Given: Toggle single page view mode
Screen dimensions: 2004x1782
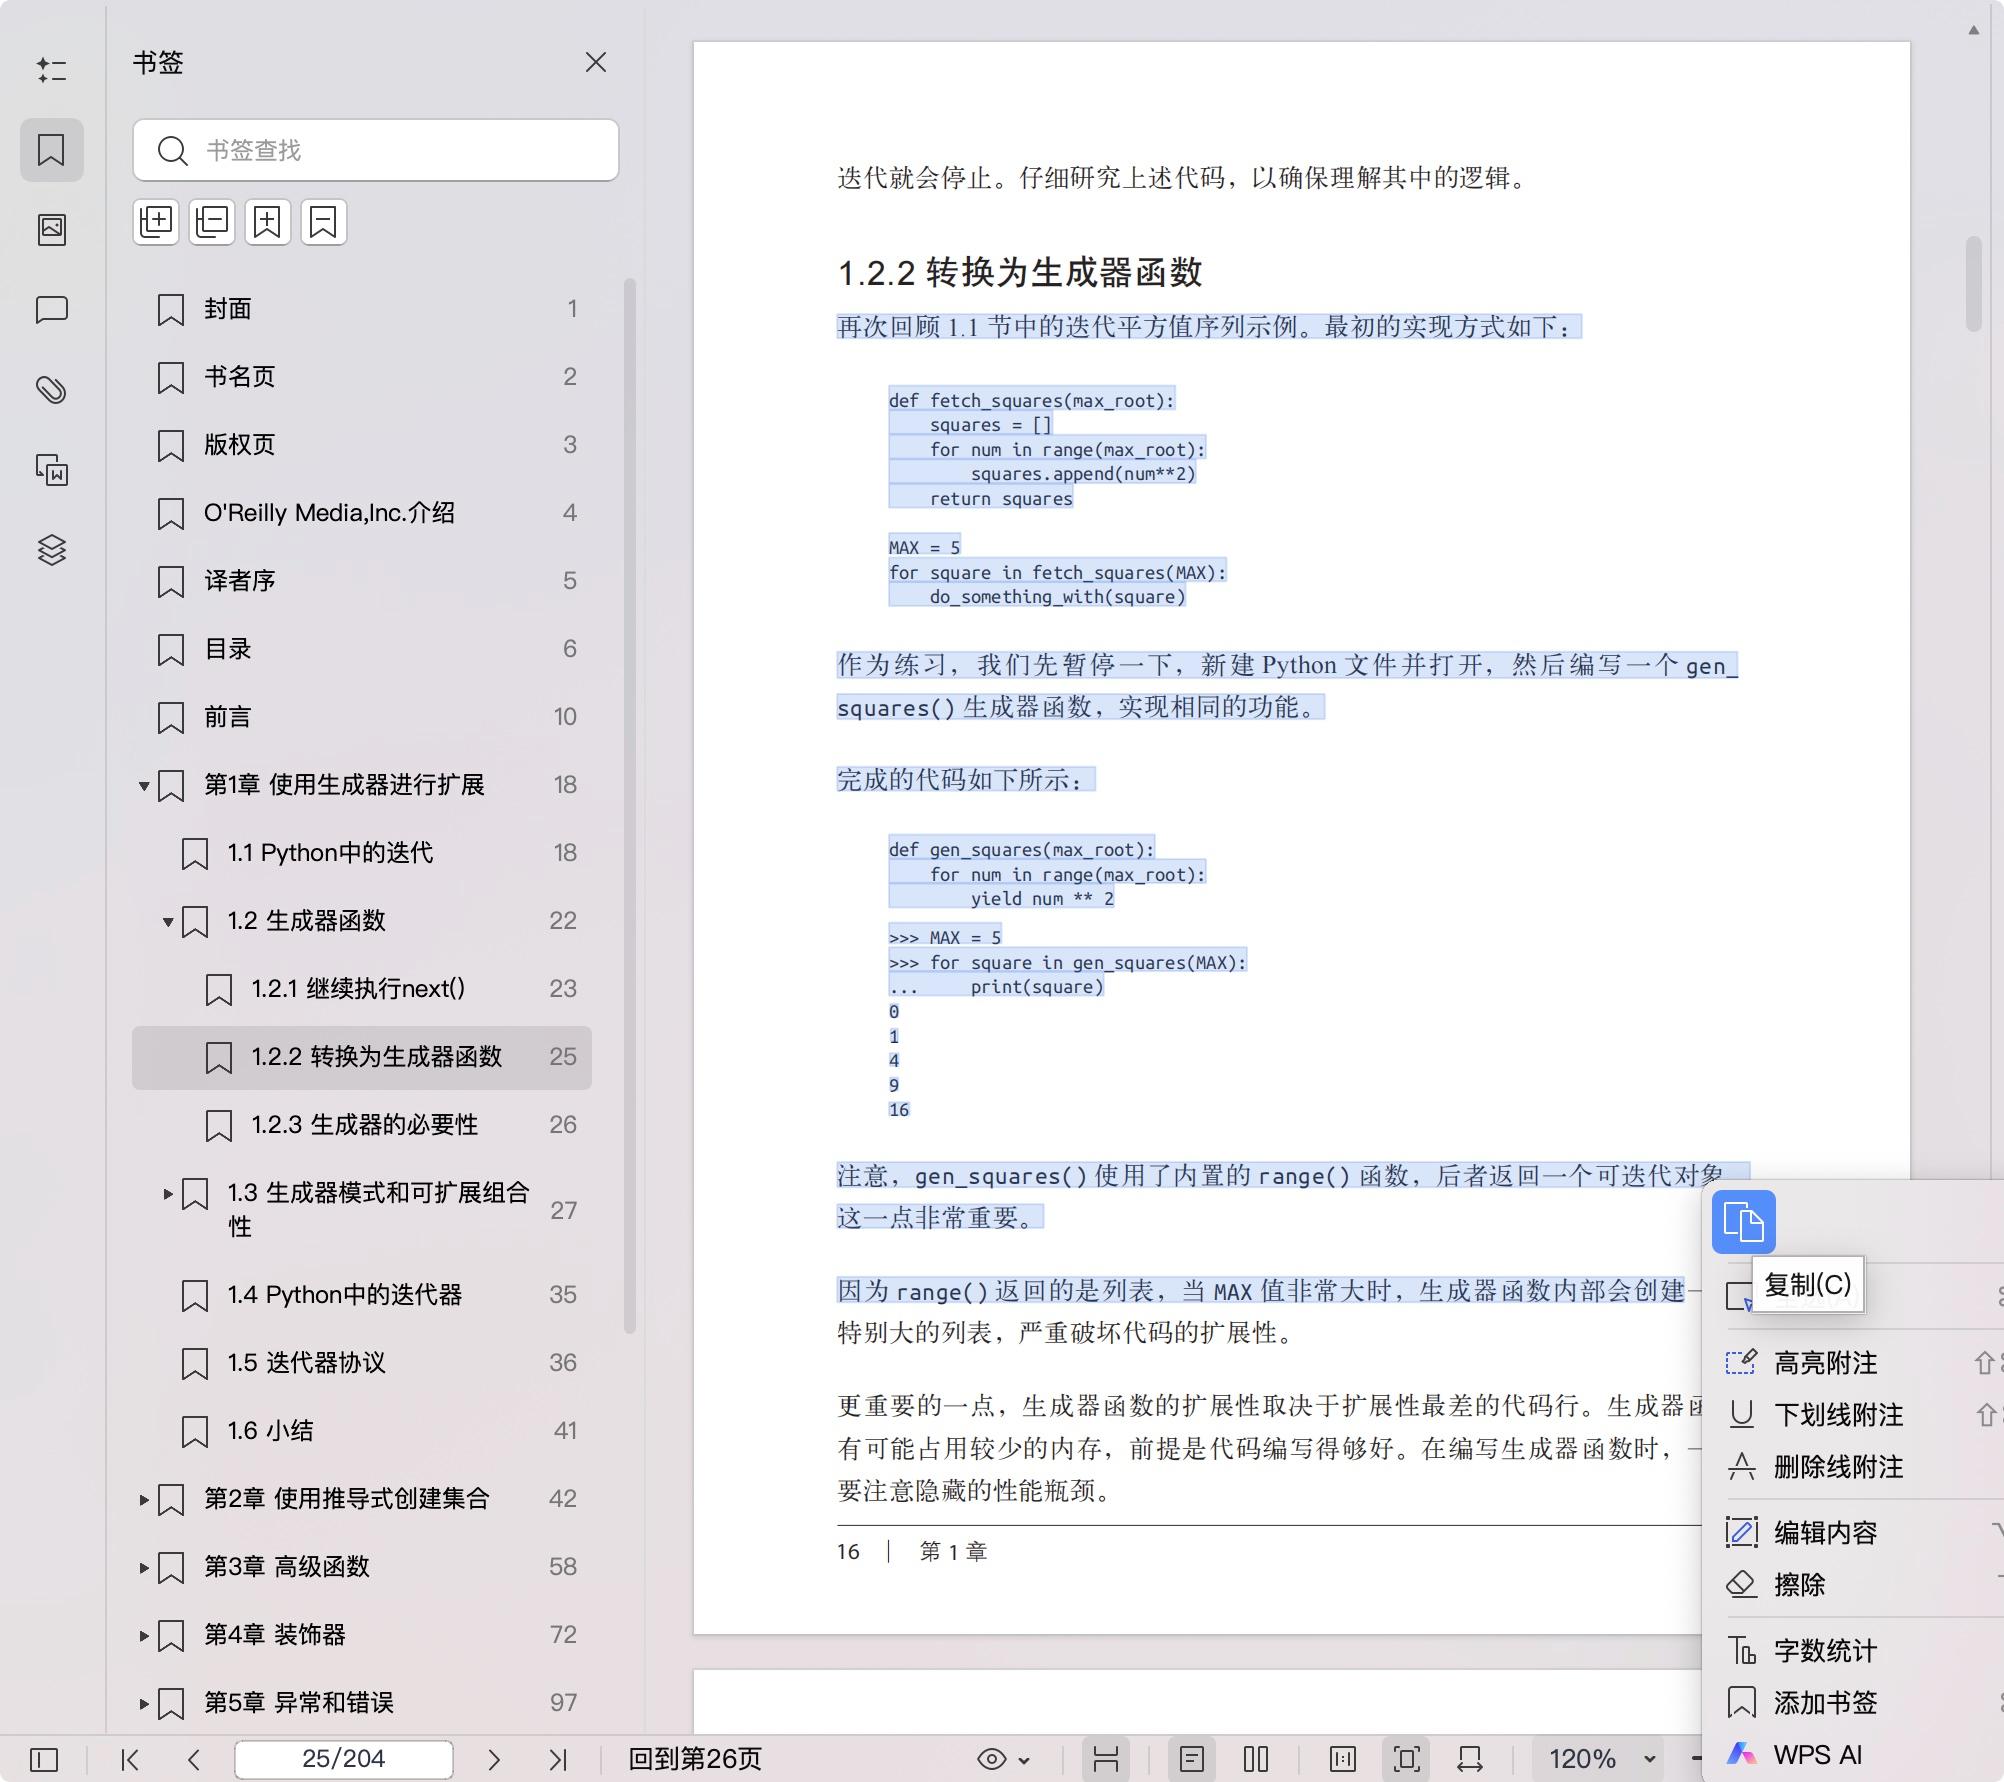Looking at the screenshot, I should [x=1192, y=1759].
